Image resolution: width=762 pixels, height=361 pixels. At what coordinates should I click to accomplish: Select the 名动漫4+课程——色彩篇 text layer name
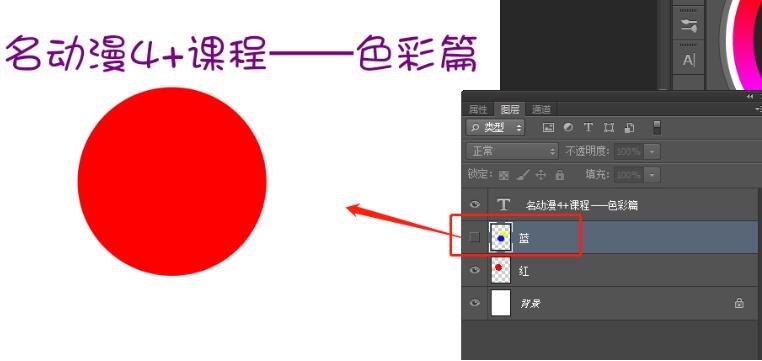pos(582,205)
